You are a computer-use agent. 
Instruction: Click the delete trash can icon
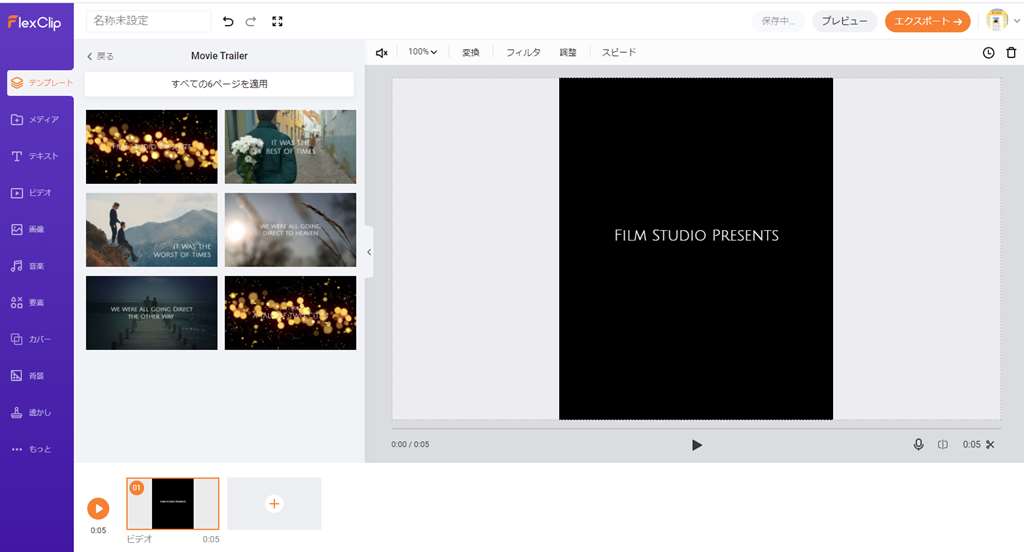1010,52
